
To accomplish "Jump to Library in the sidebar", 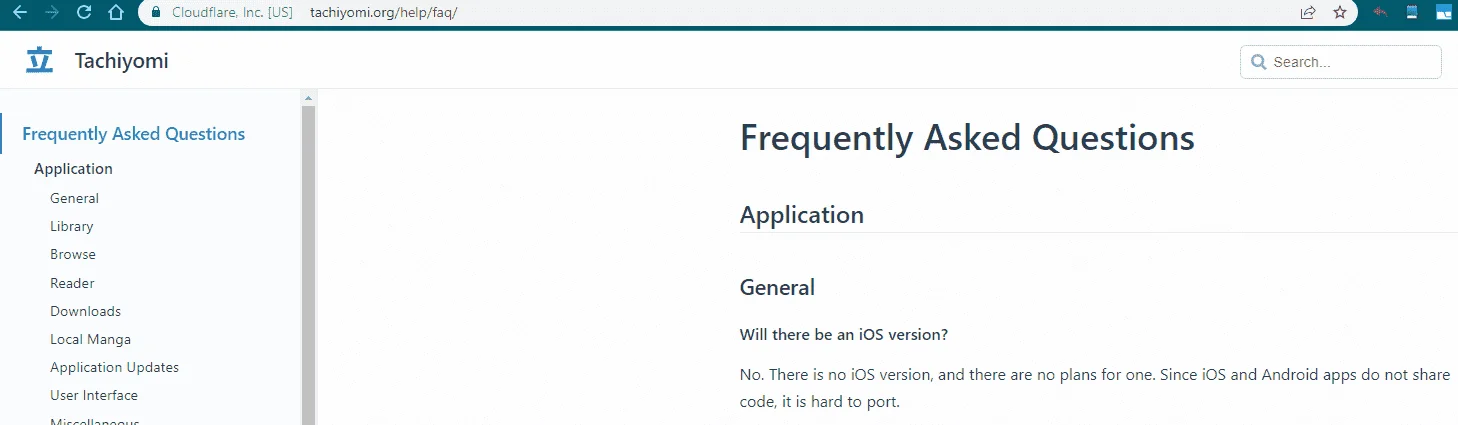I will coord(71,226).
